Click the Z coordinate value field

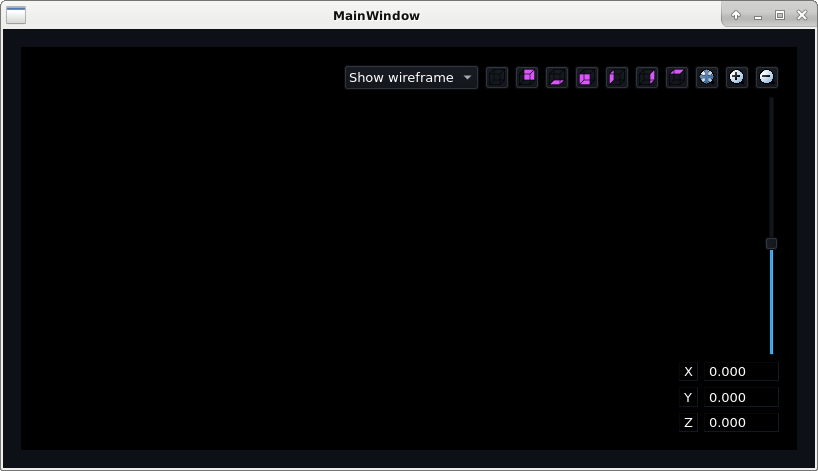(741, 422)
